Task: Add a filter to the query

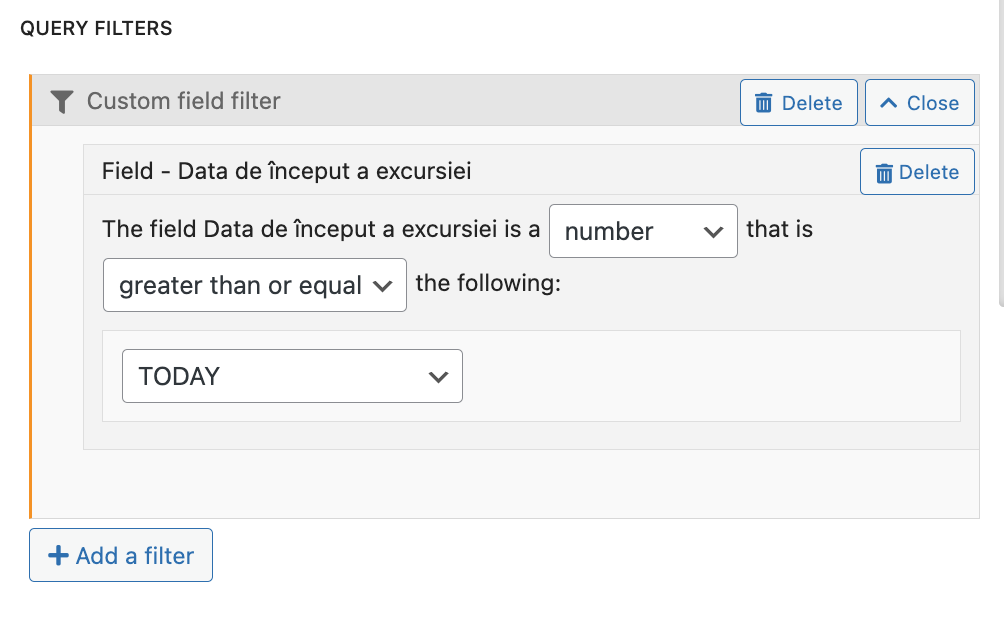Action: (121, 555)
